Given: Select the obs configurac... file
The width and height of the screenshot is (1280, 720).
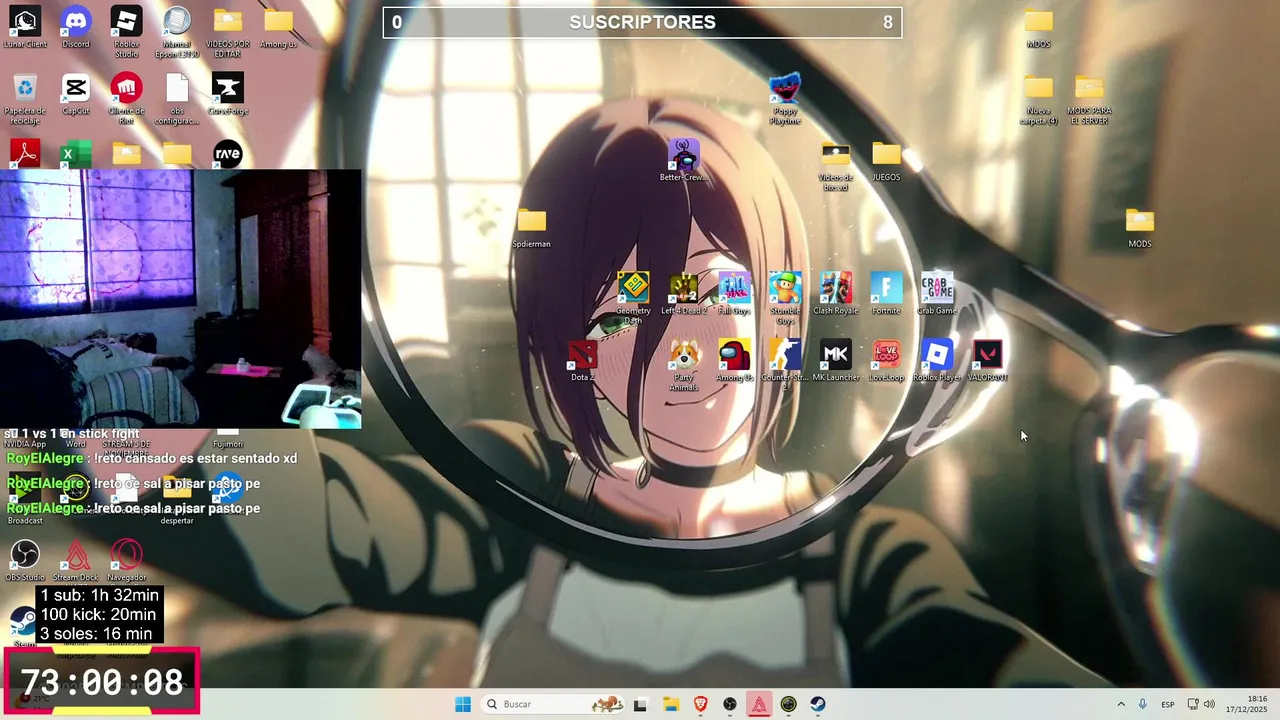Looking at the screenshot, I should [x=177, y=98].
